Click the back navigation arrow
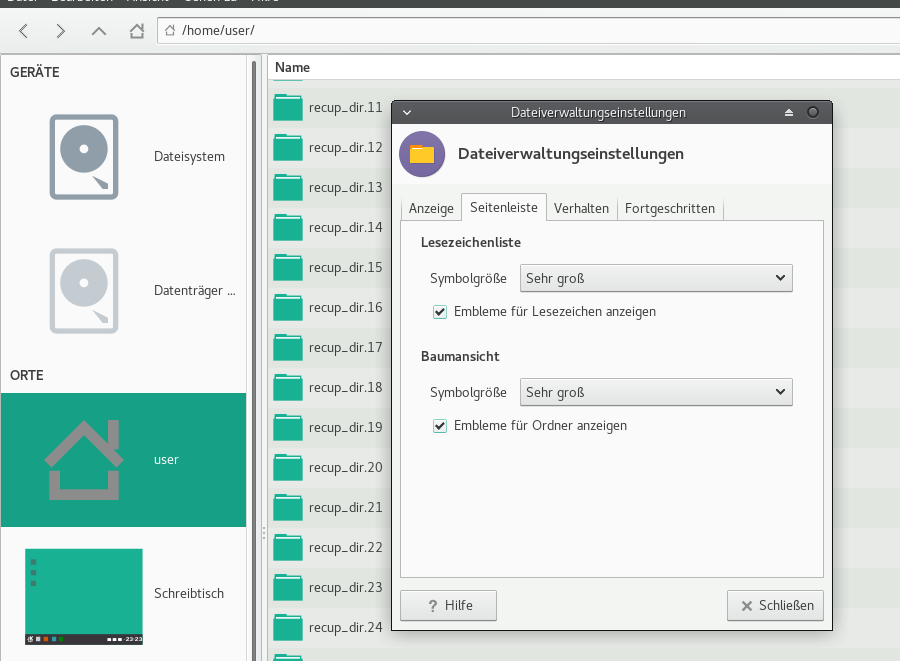 tap(24, 31)
